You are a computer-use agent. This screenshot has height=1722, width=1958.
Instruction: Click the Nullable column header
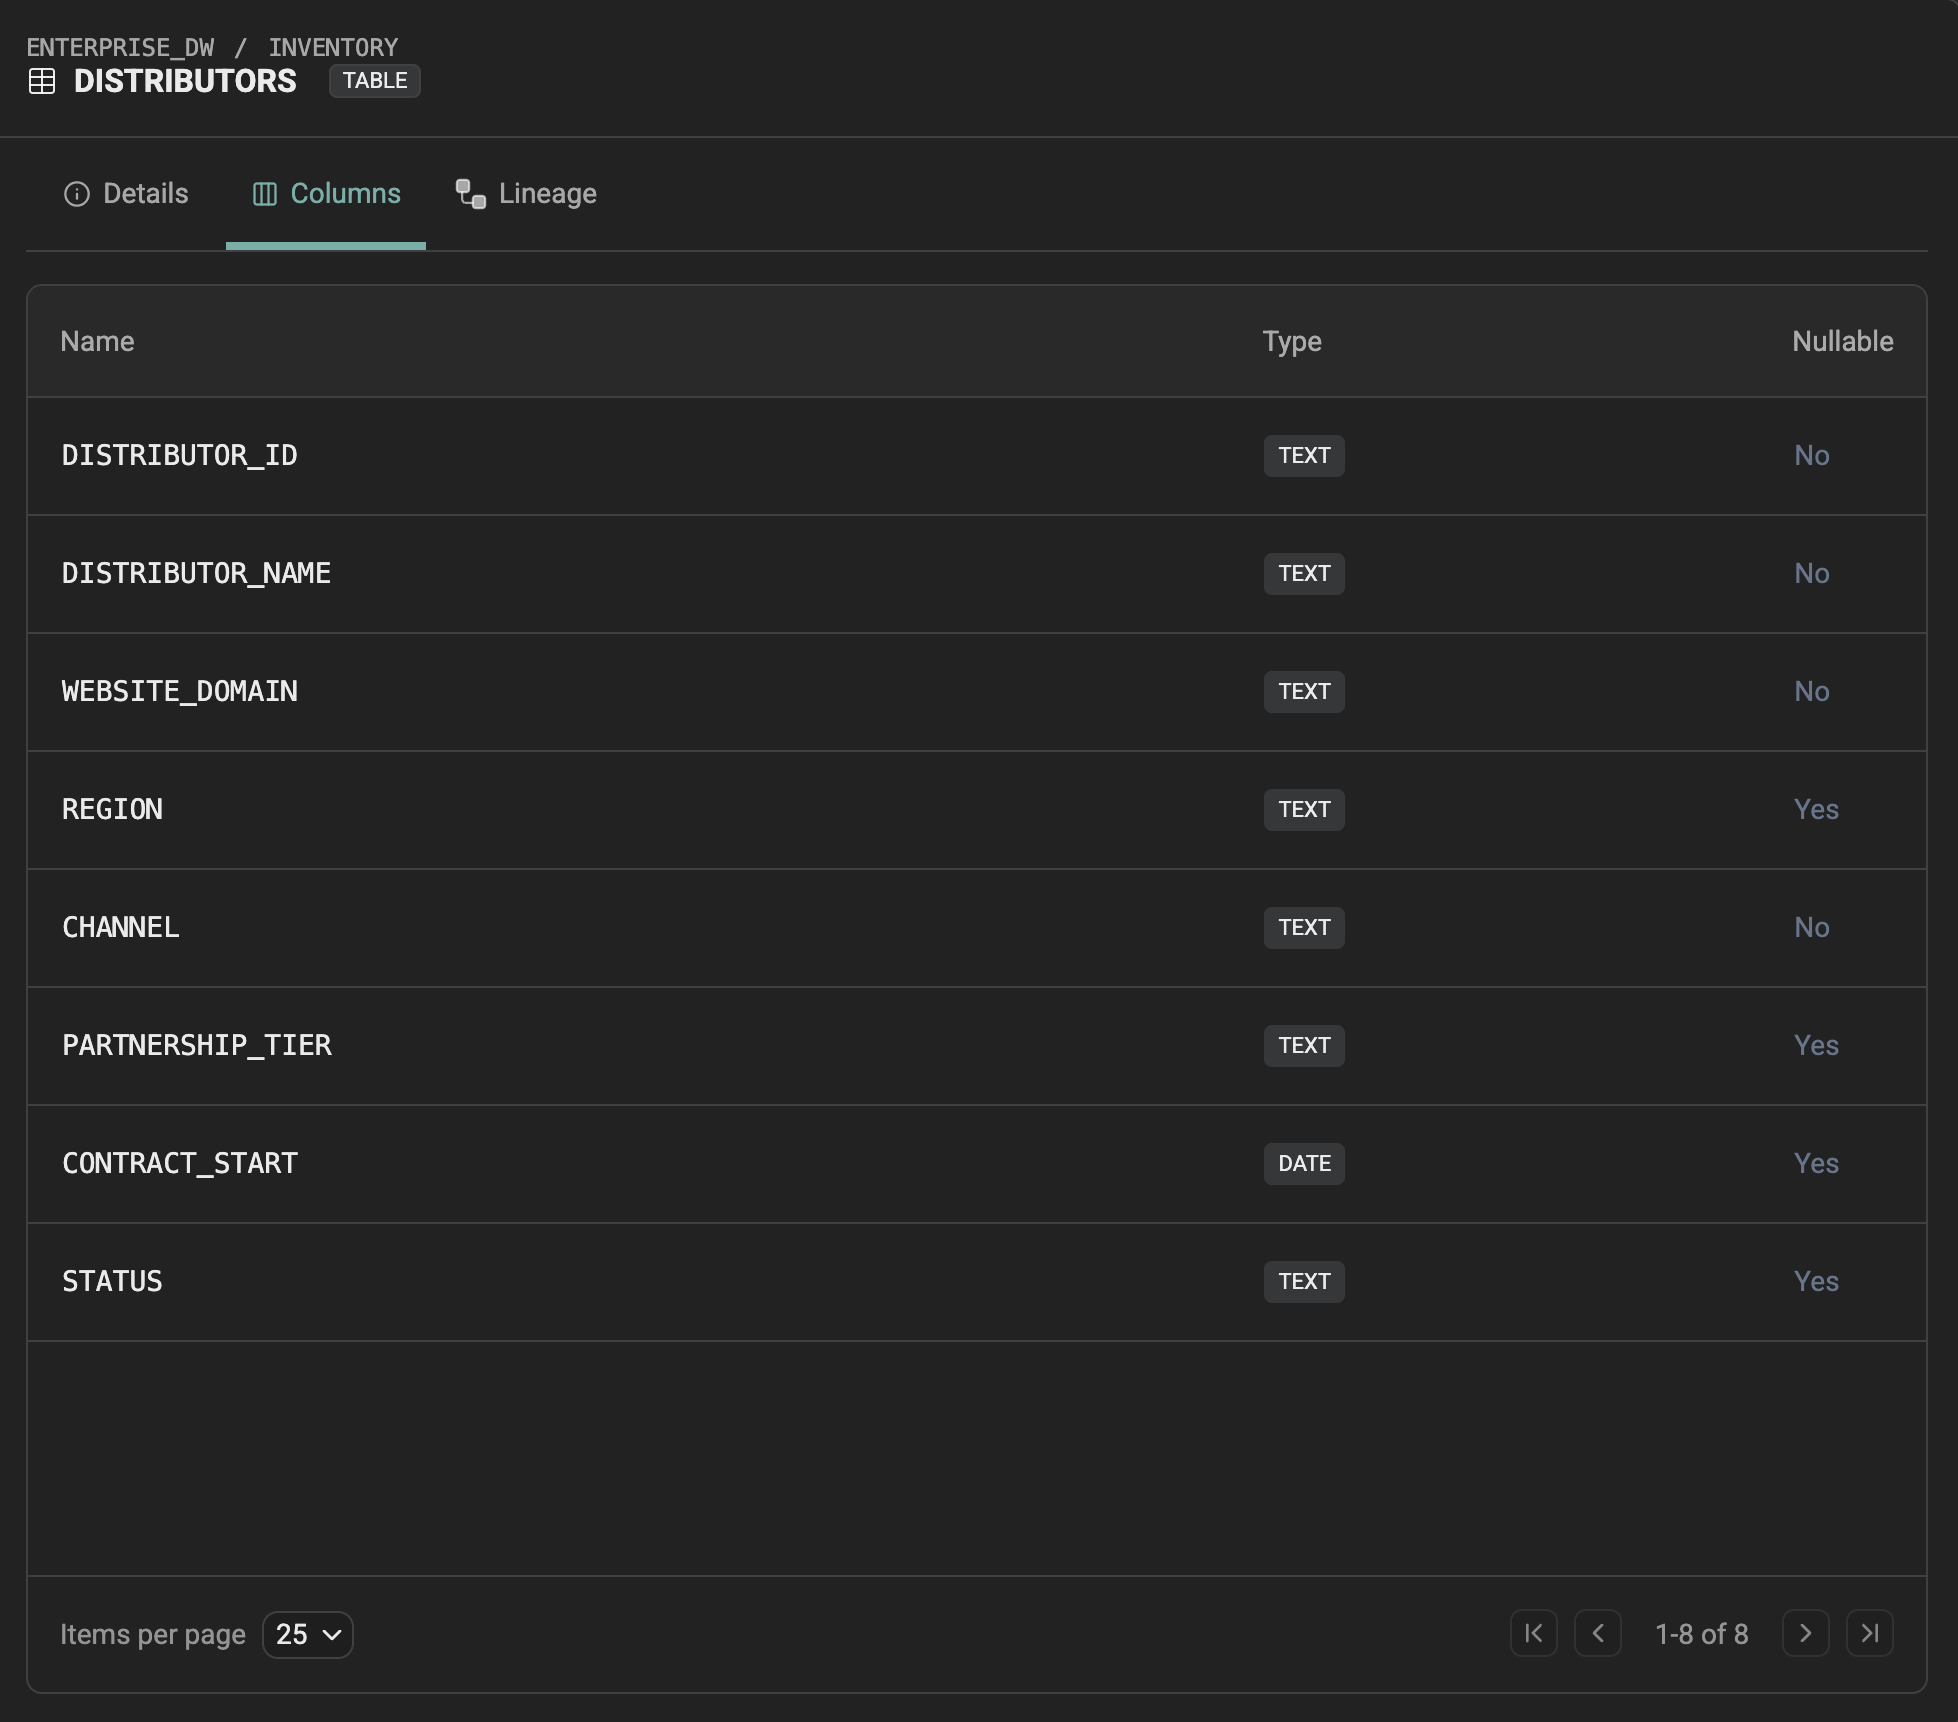click(1841, 341)
